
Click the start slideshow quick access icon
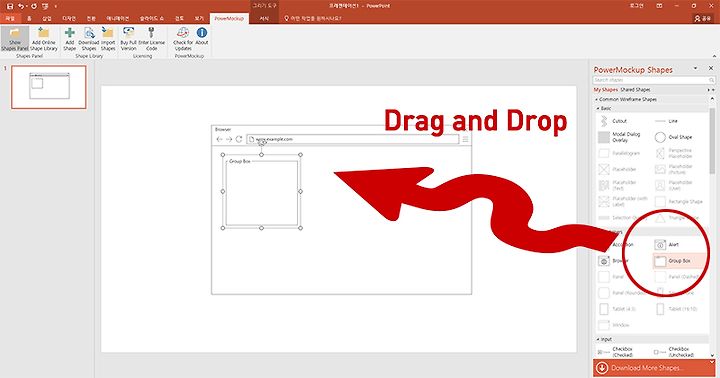point(45,6)
